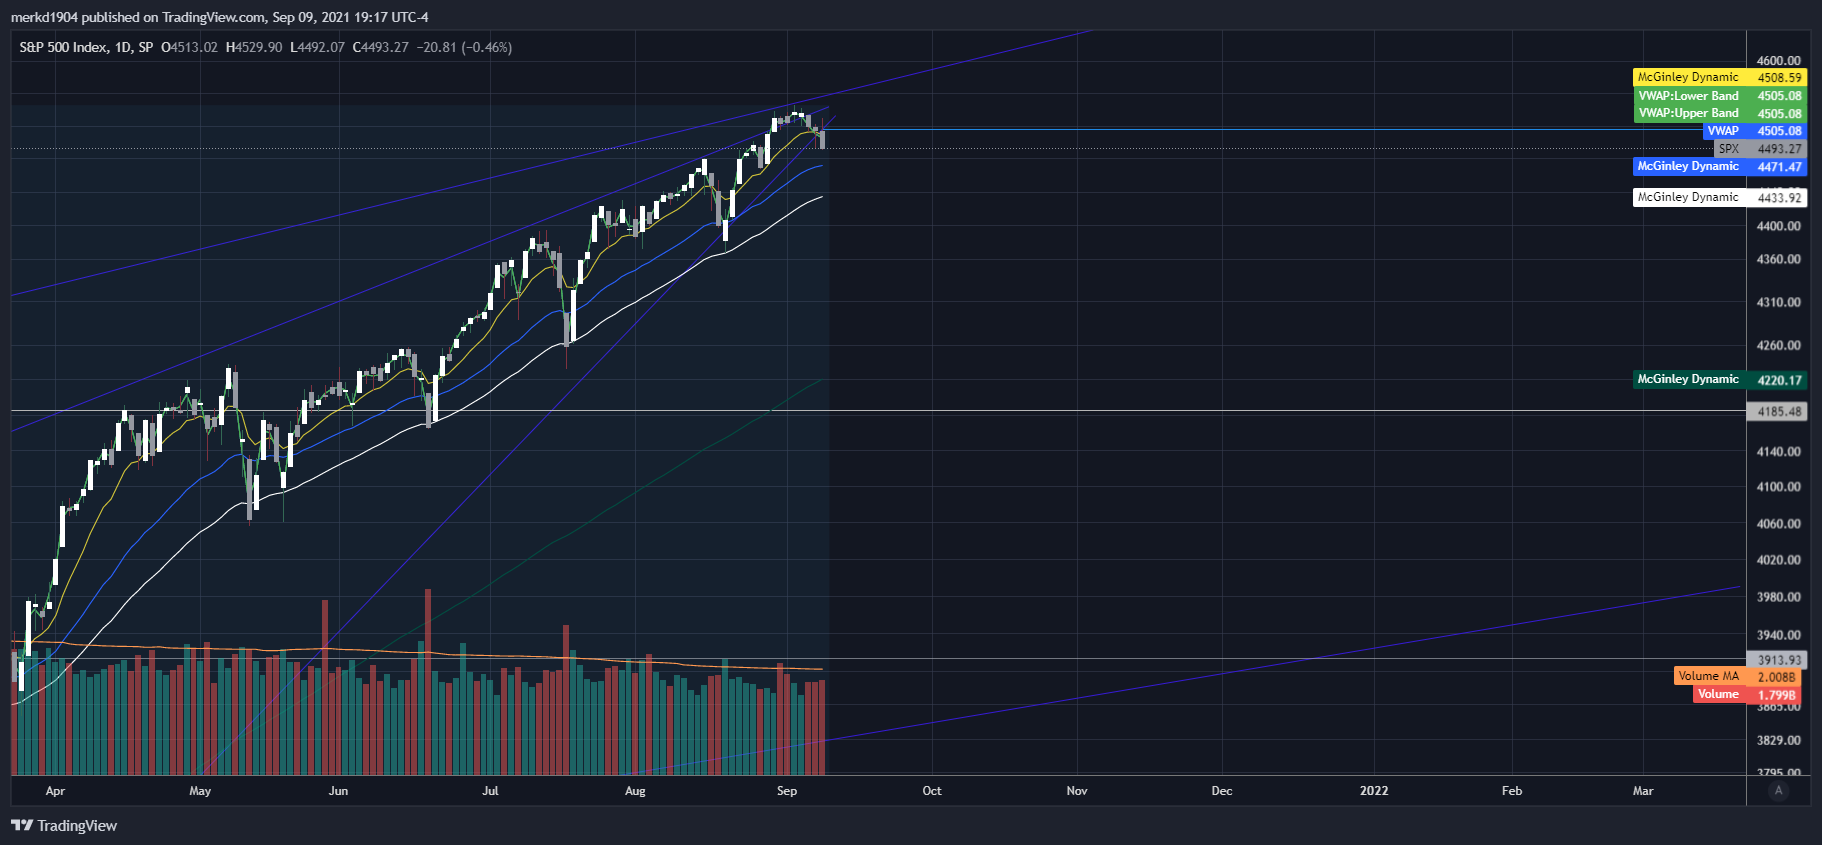This screenshot has width=1822, height=845.
Task: Click the 4100.00 price axis label
Action: click(x=1779, y=487)
